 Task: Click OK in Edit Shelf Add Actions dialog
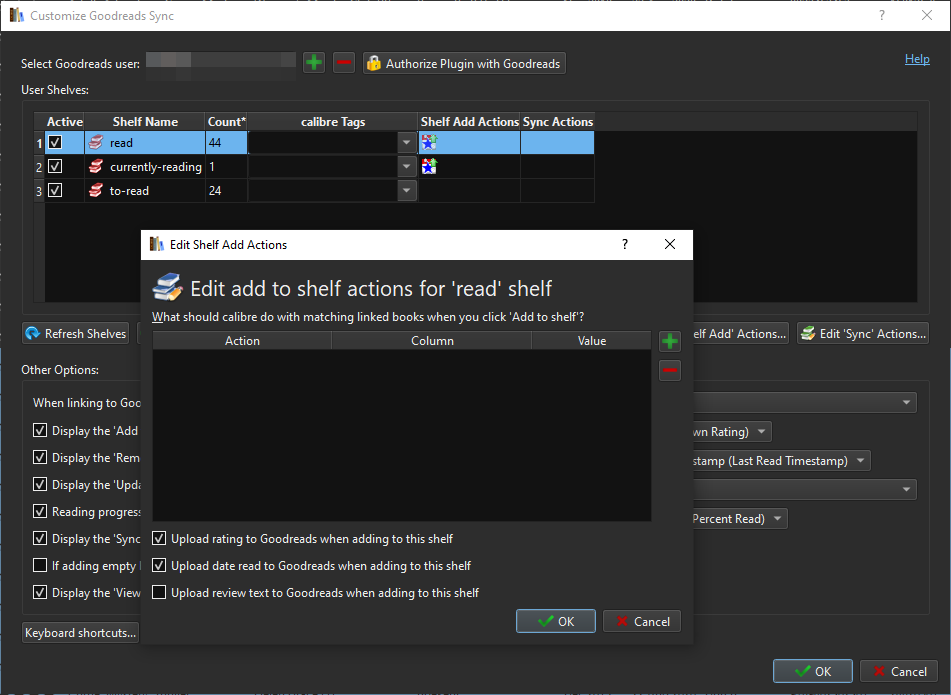click(x=556, y=621)
